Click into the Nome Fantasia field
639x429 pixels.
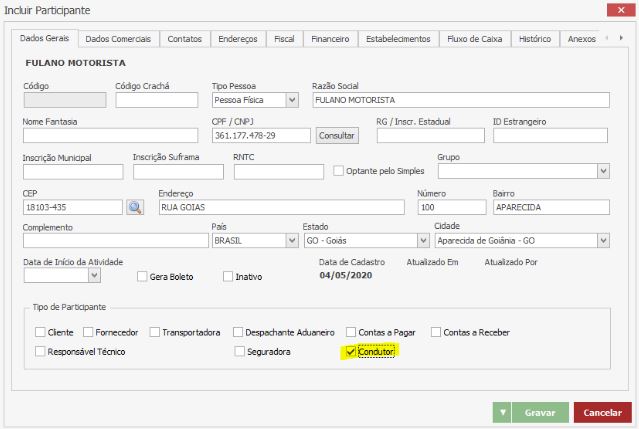[x=110, y=135]
